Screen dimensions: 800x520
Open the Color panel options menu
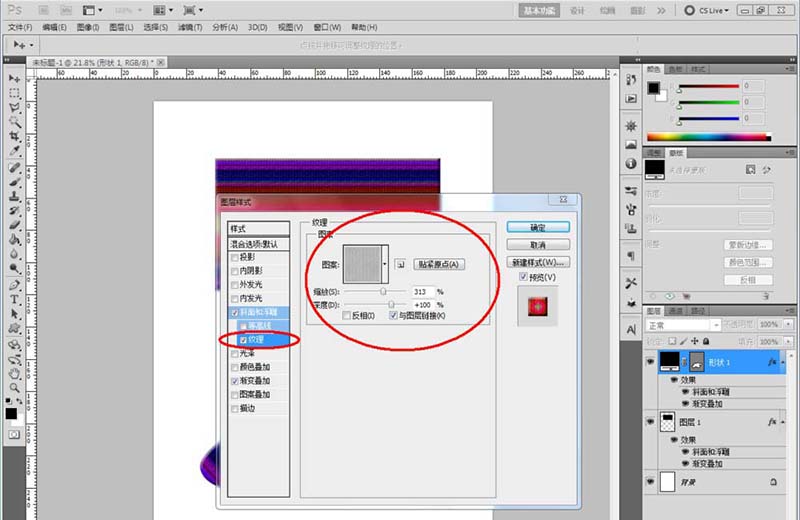790,69
